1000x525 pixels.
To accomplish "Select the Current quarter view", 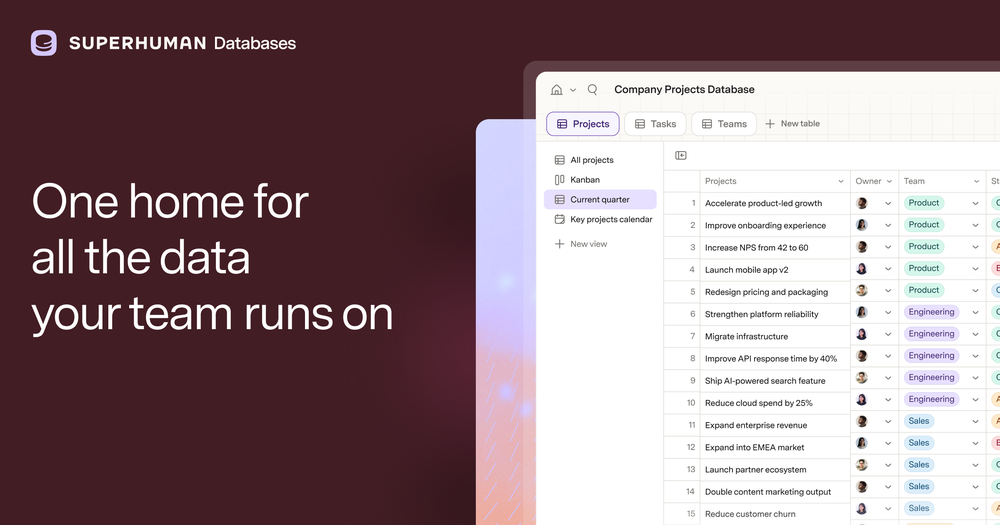I will click(600, 199).
